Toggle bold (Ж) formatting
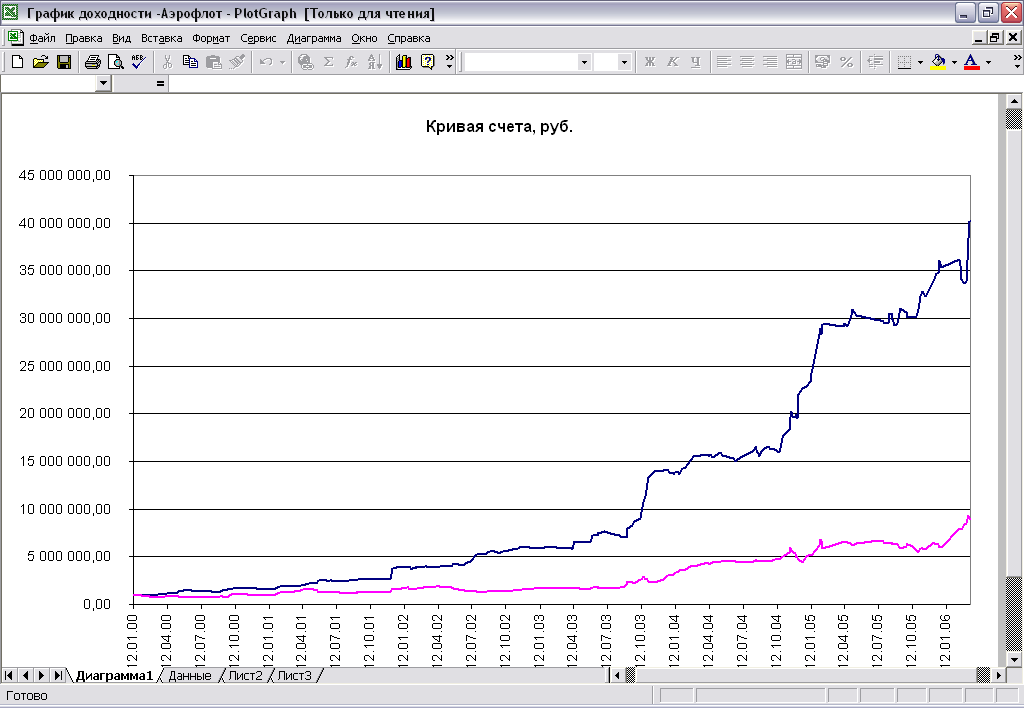This screenshot has width=1024, height=708. click(x=649, y=62)
